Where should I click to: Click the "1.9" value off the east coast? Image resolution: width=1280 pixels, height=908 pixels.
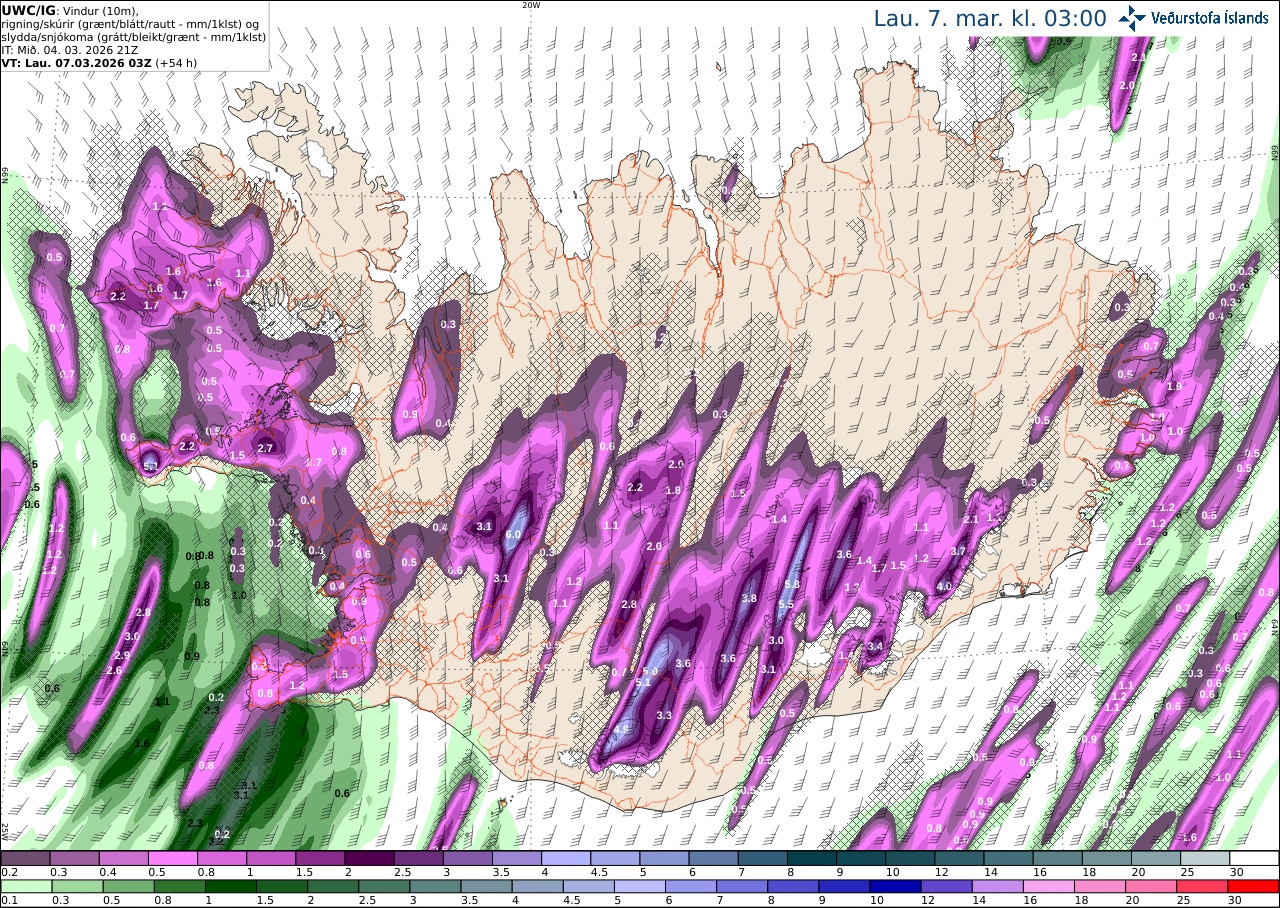pyautogui.click(x=1175, y=386)
